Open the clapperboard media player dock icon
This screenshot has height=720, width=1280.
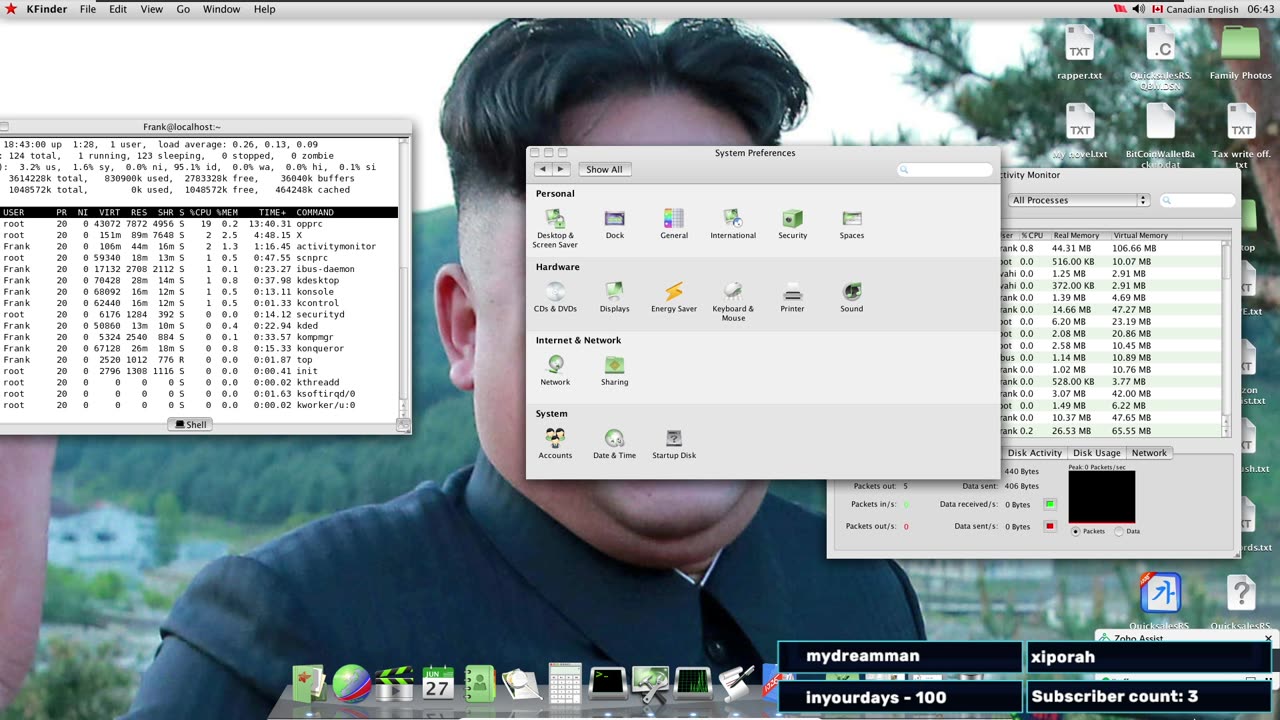[x=394, y=685]
